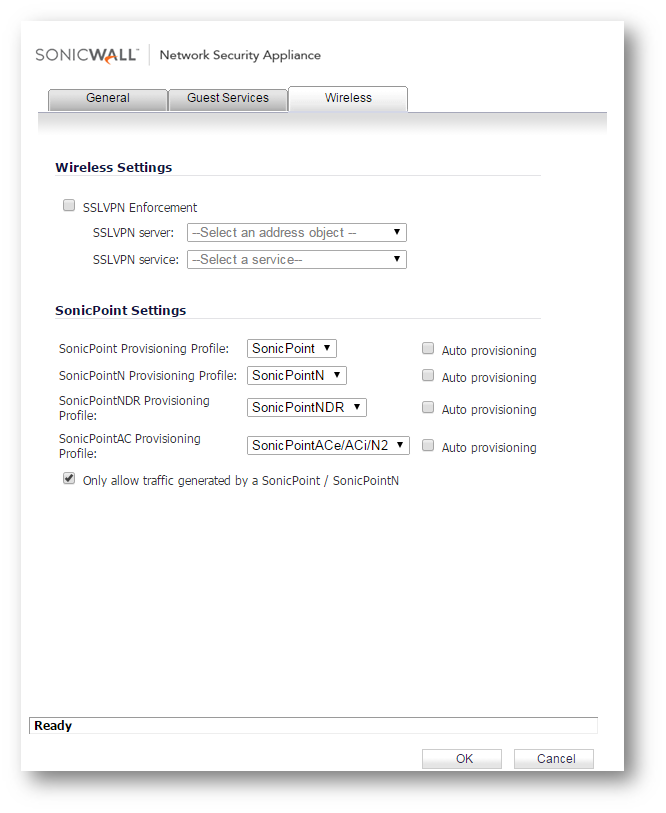The image size is (666, 813).
Task: Open the Guest Services tab
Action: point(228,99)
